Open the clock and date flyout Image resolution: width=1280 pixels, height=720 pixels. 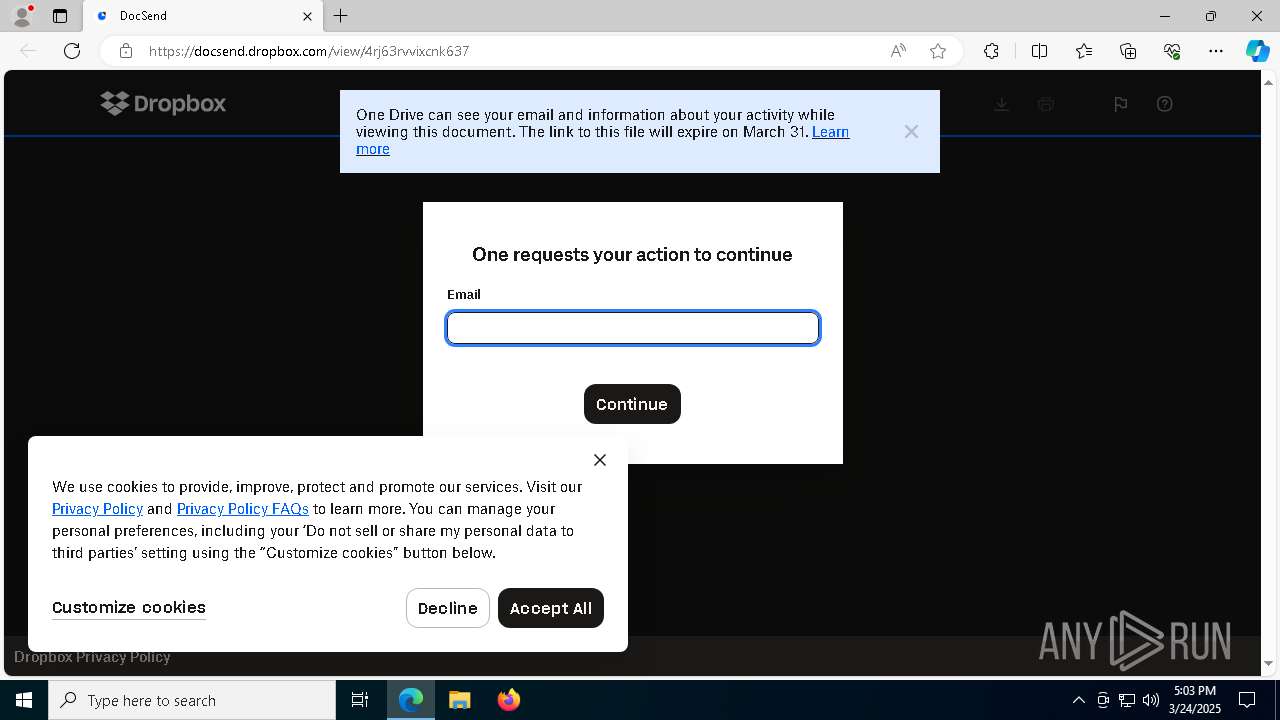(x=1195, y=700)
